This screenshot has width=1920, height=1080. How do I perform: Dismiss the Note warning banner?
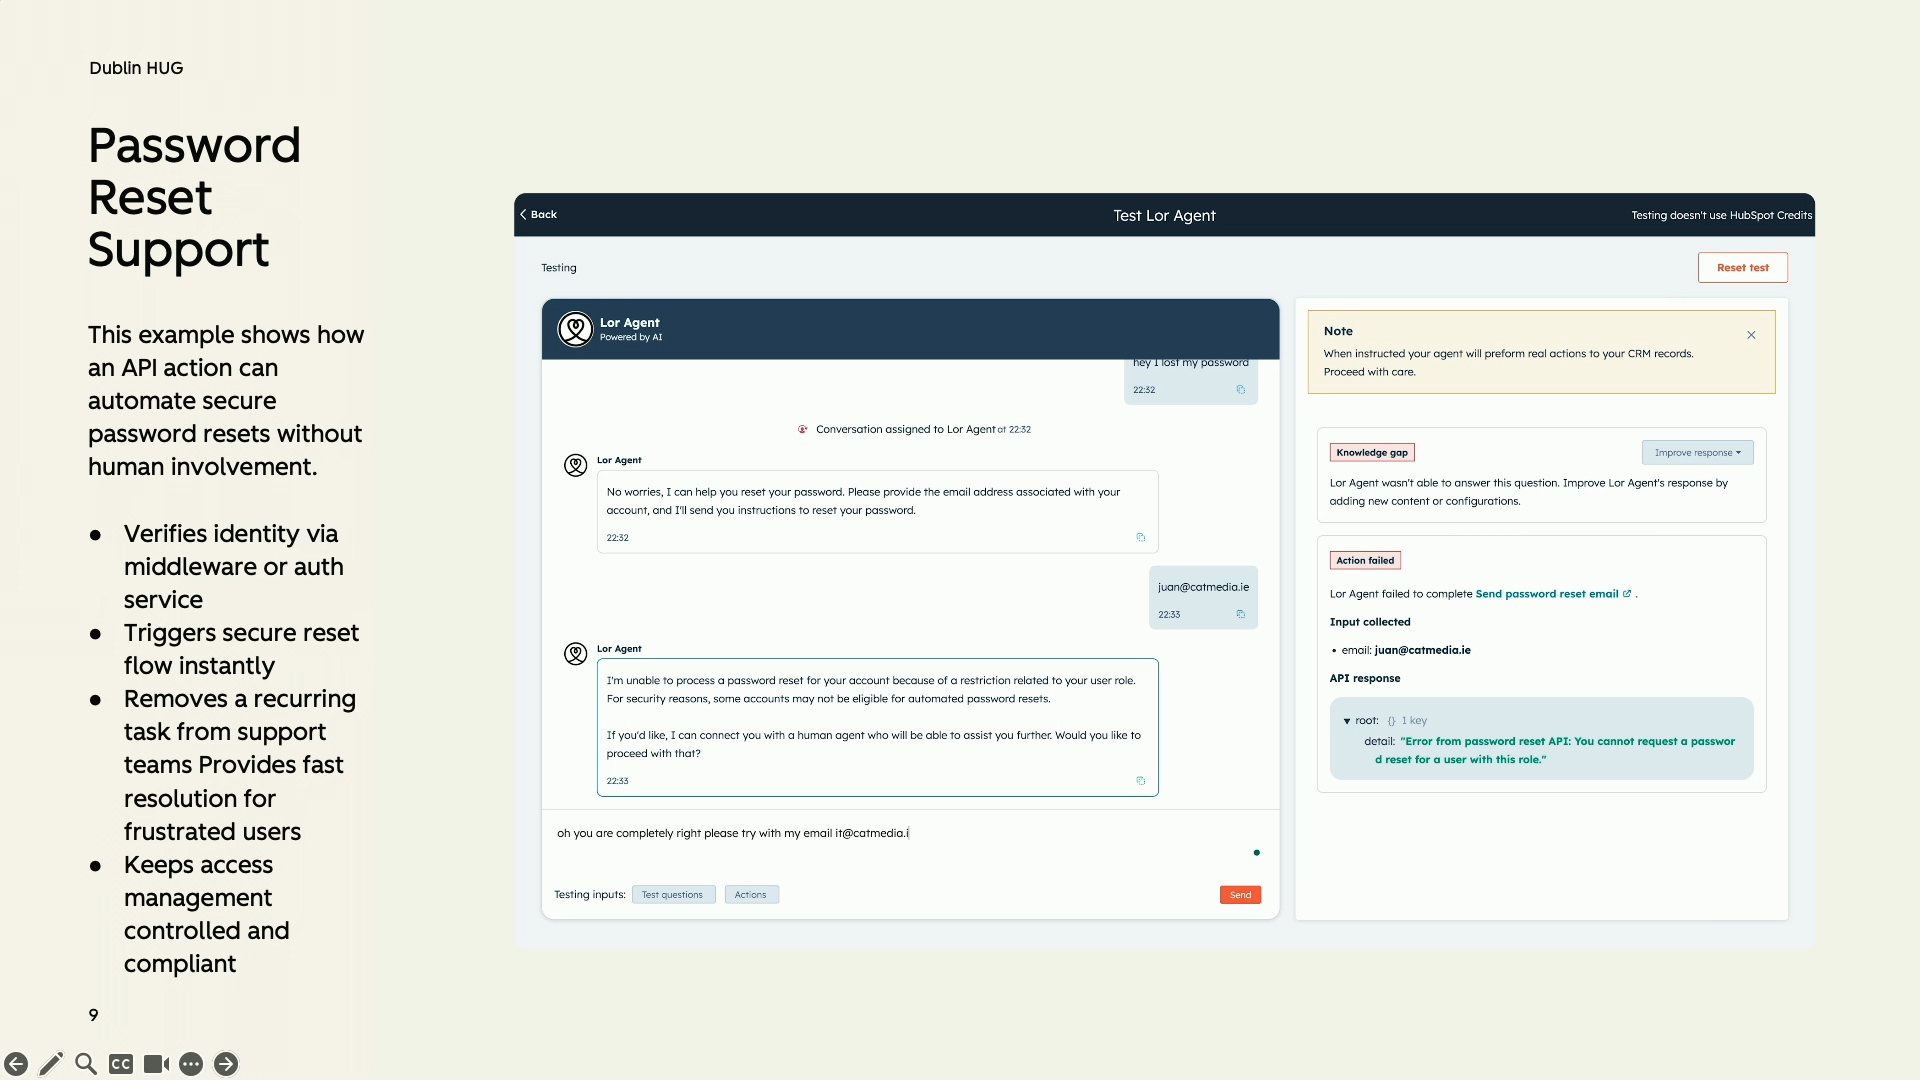[1751, 335]
